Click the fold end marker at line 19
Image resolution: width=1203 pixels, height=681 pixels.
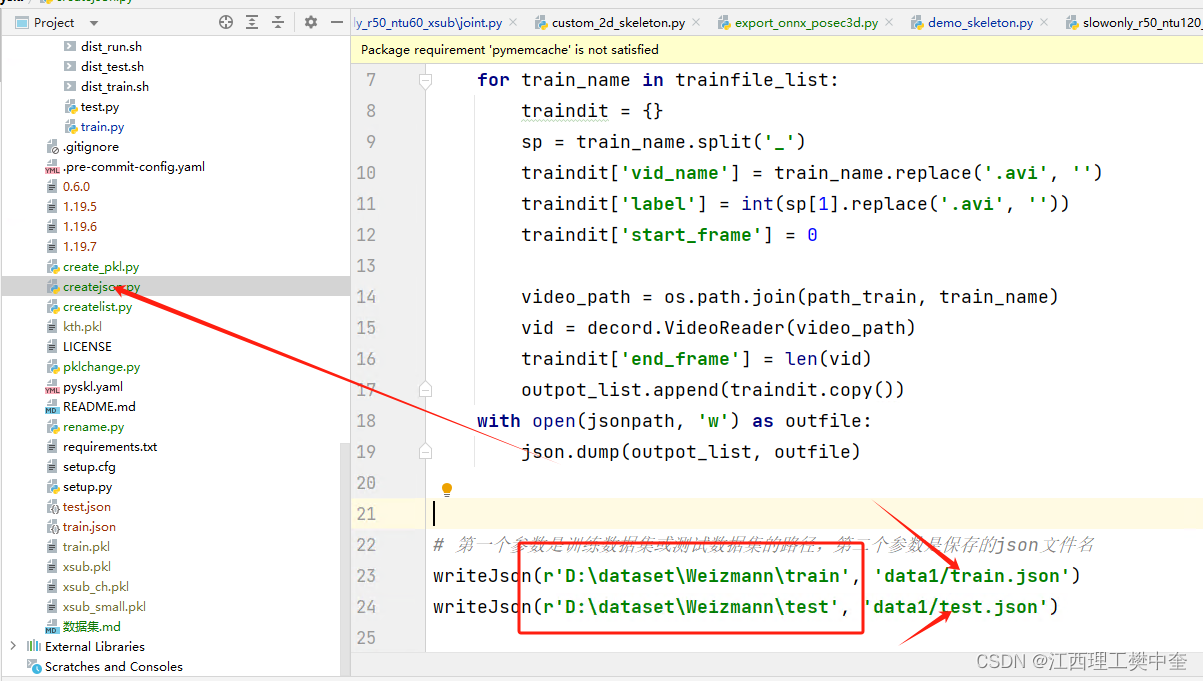pyautogui.click(x=425, y=451)
